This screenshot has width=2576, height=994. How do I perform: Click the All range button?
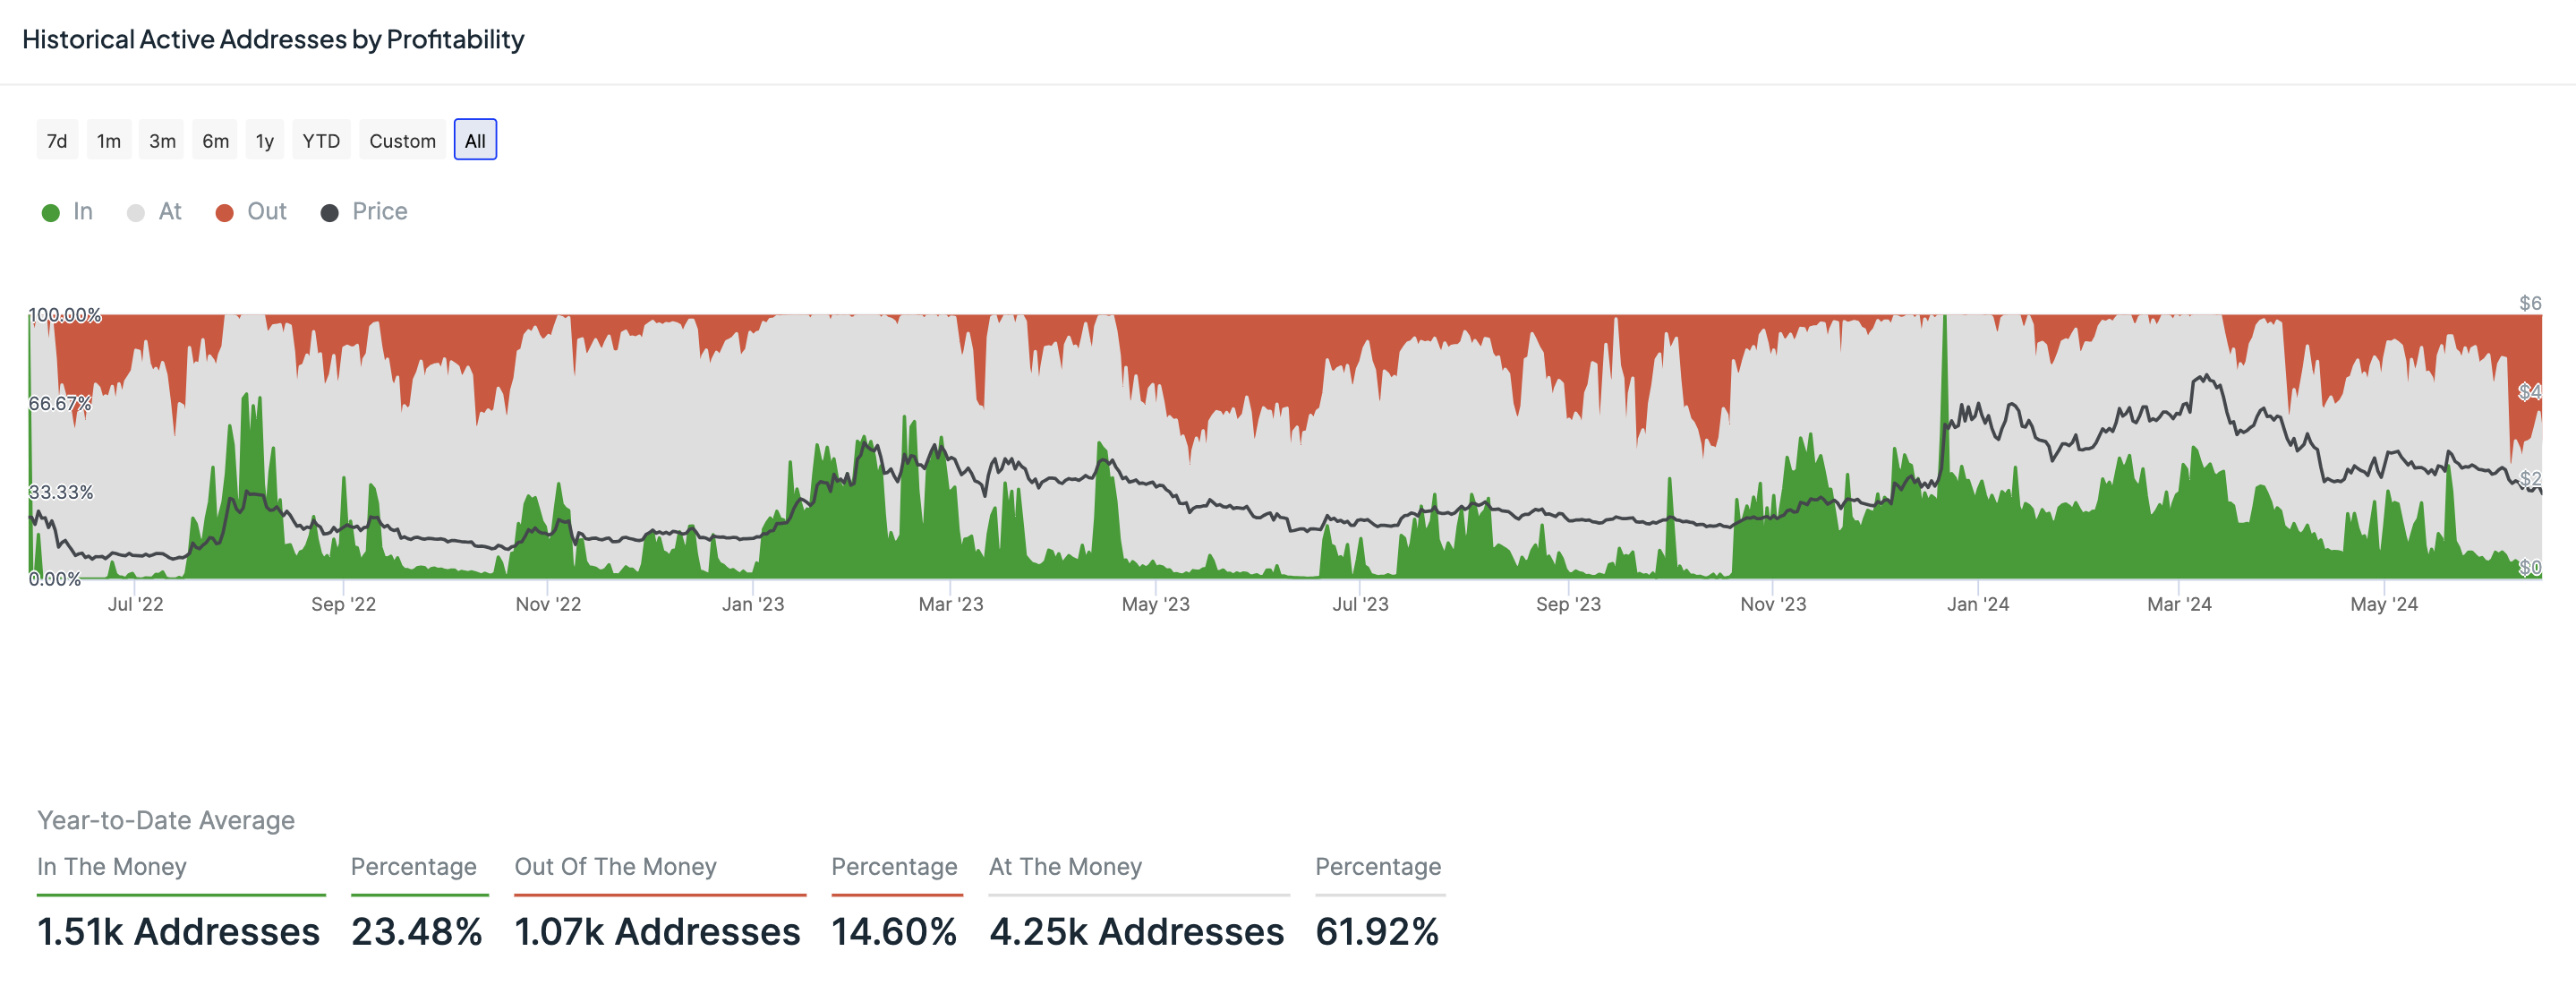[x=475, y=141]
